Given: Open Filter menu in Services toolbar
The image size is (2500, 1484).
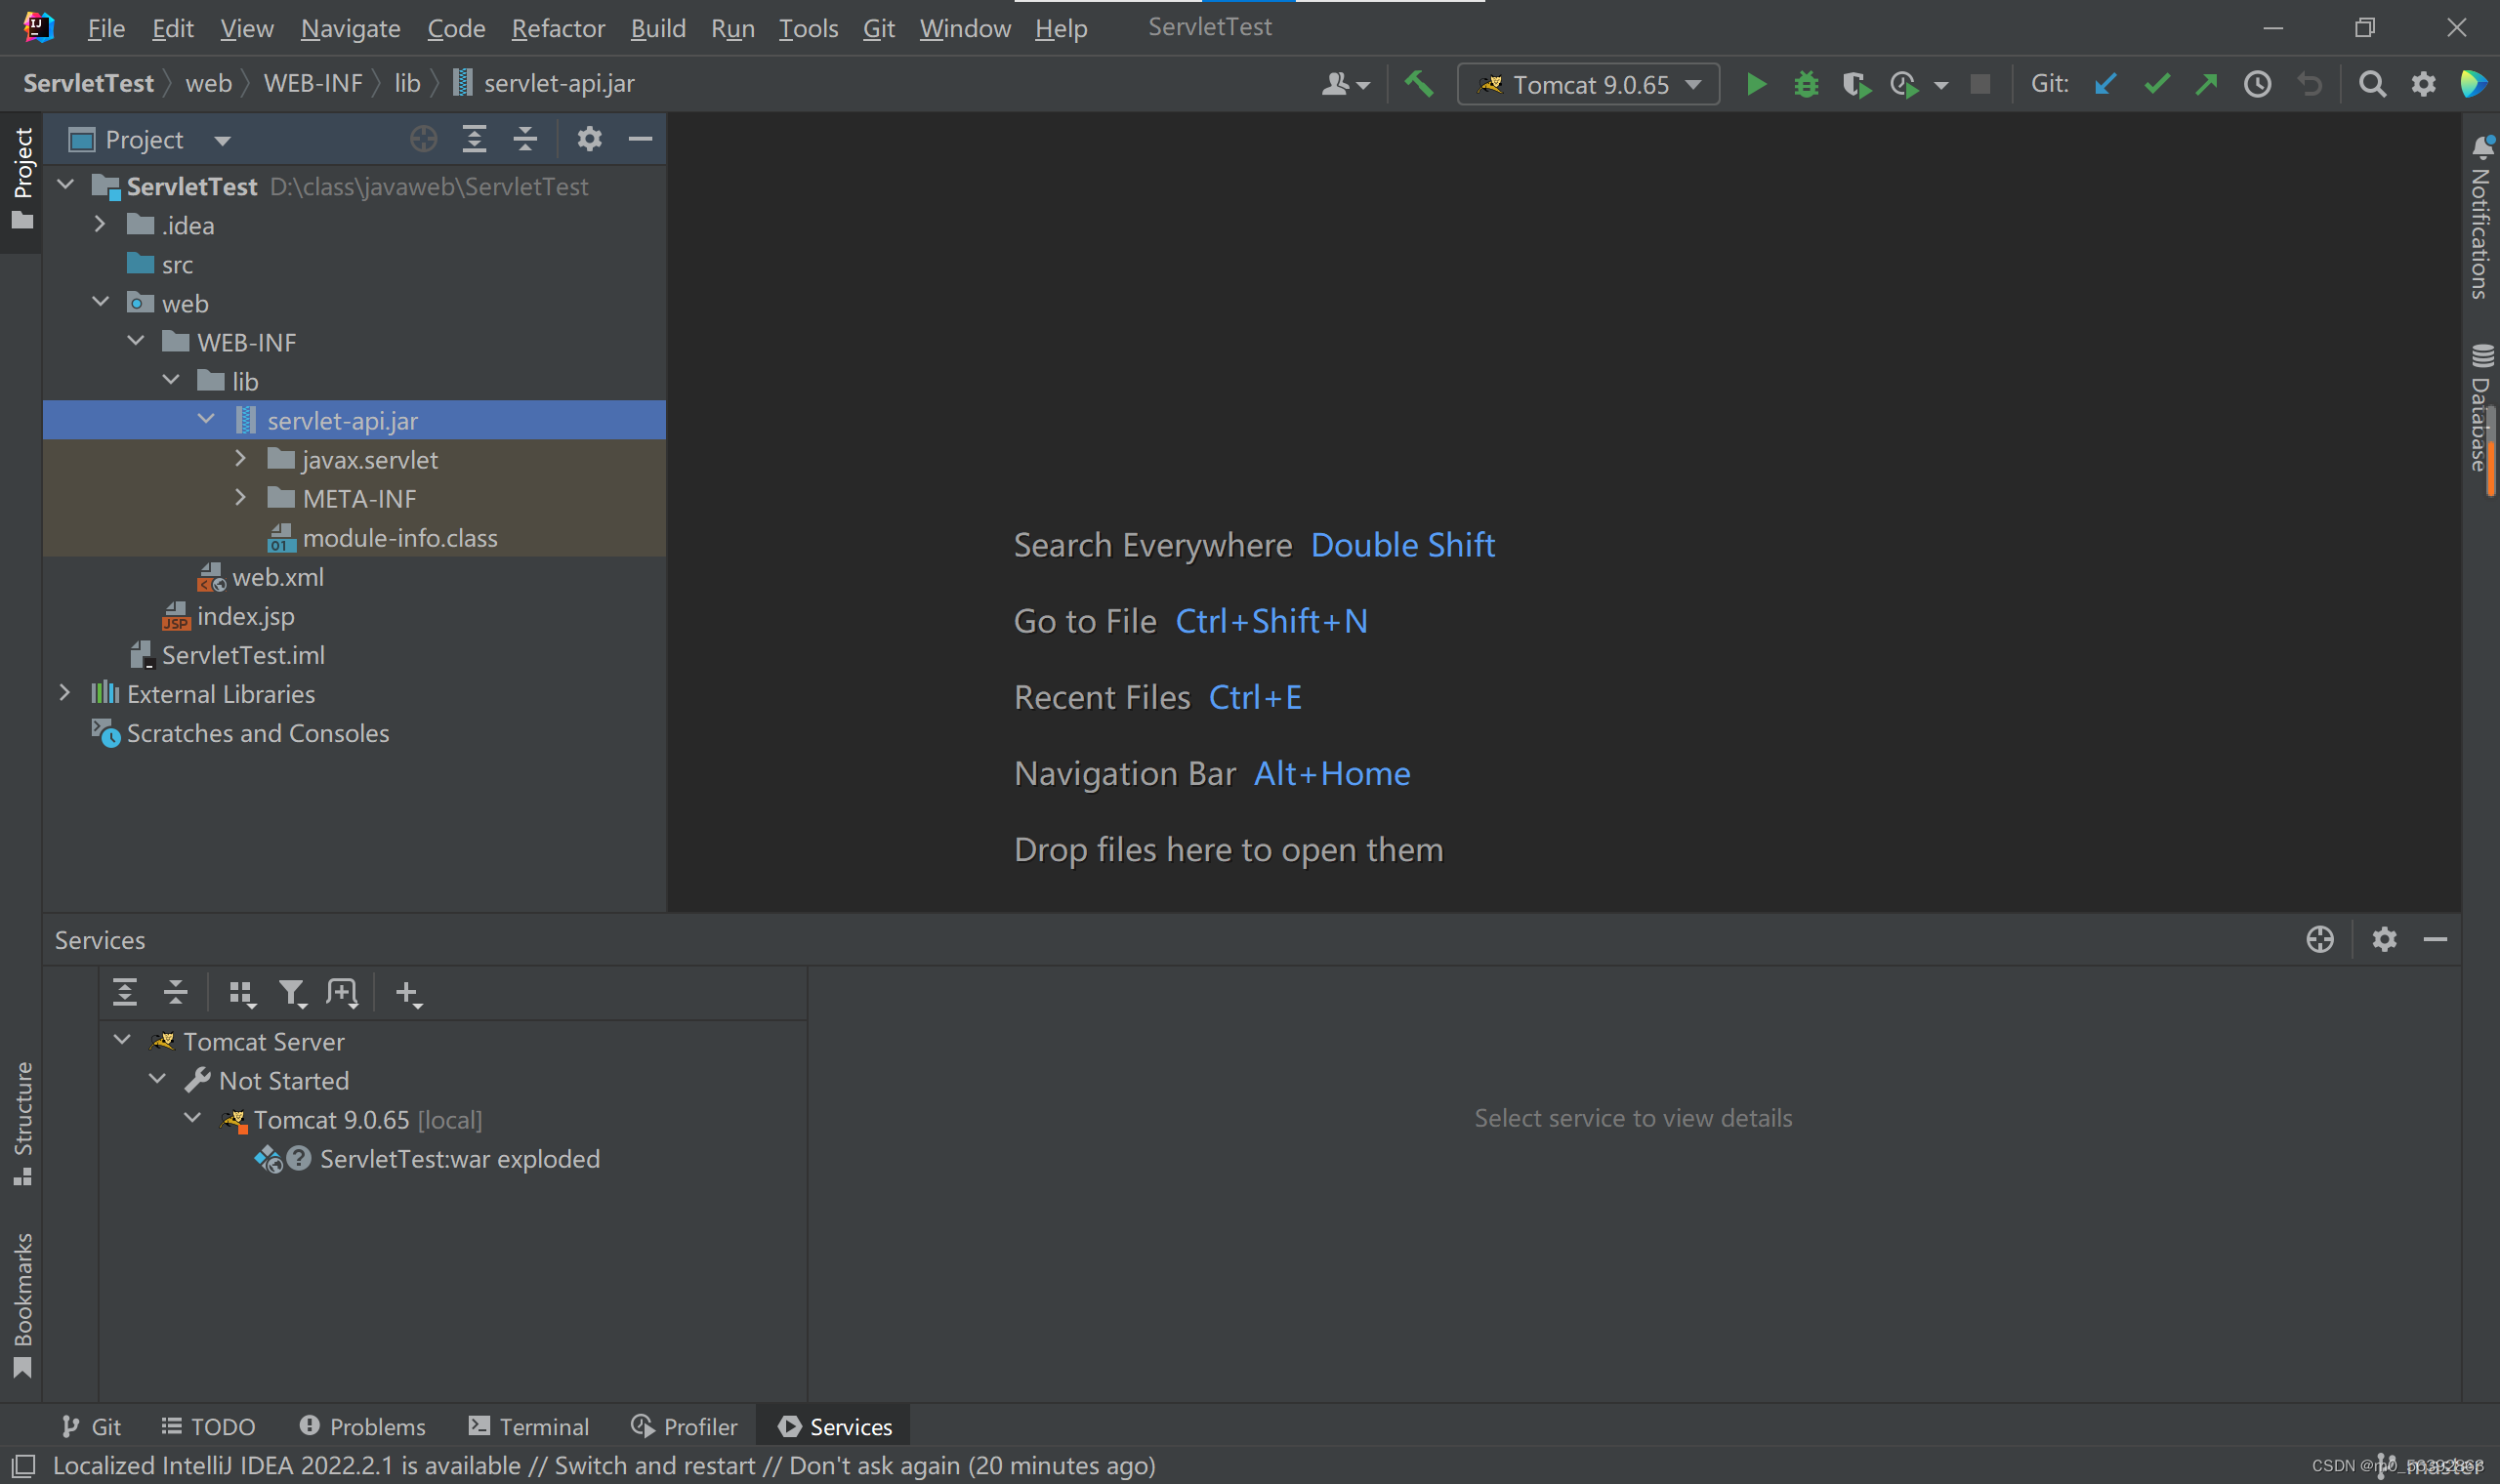Looking at the screenshot, I should pos(292,993).
